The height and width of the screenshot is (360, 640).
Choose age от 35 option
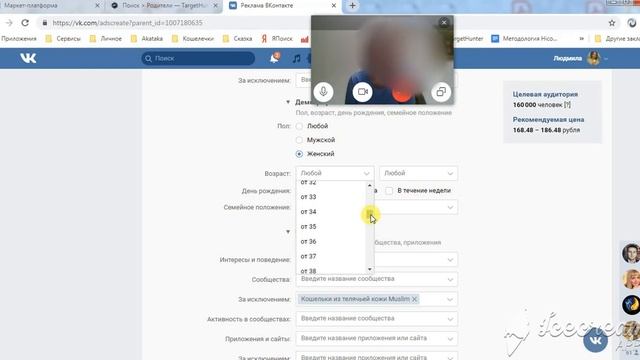click(331, 227)
